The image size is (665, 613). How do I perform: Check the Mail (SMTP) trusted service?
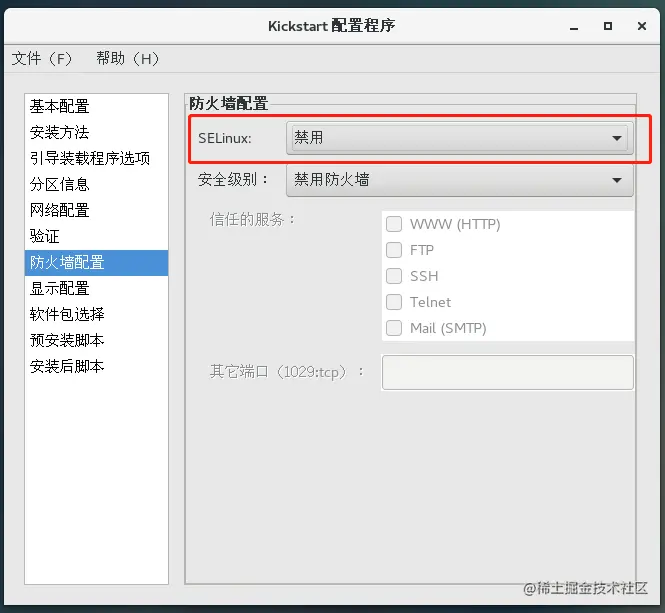coord(394,328)
